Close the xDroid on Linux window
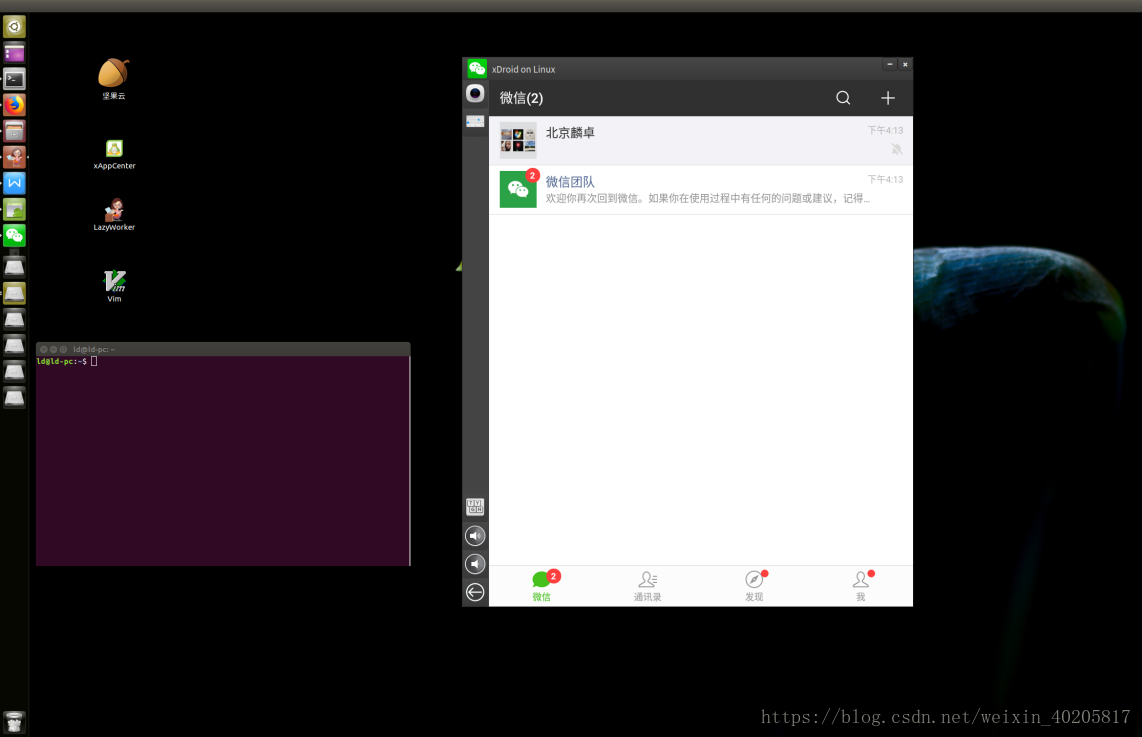 [905, 64]
